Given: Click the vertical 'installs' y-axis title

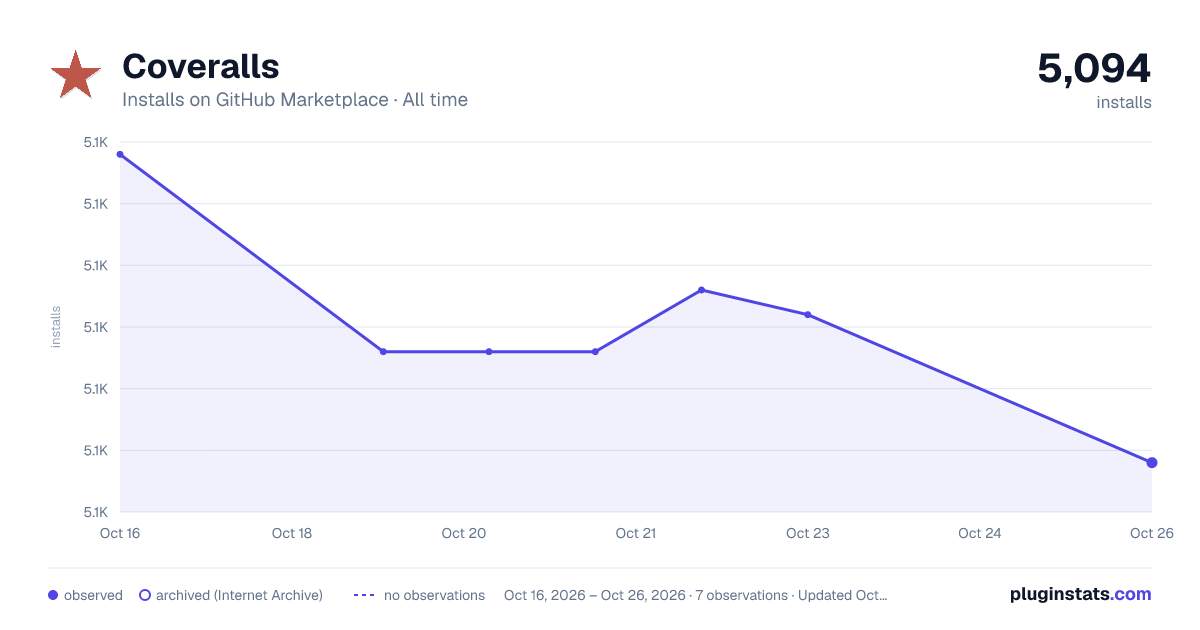Looking at the screenshot, I should (x=56, y=327).
